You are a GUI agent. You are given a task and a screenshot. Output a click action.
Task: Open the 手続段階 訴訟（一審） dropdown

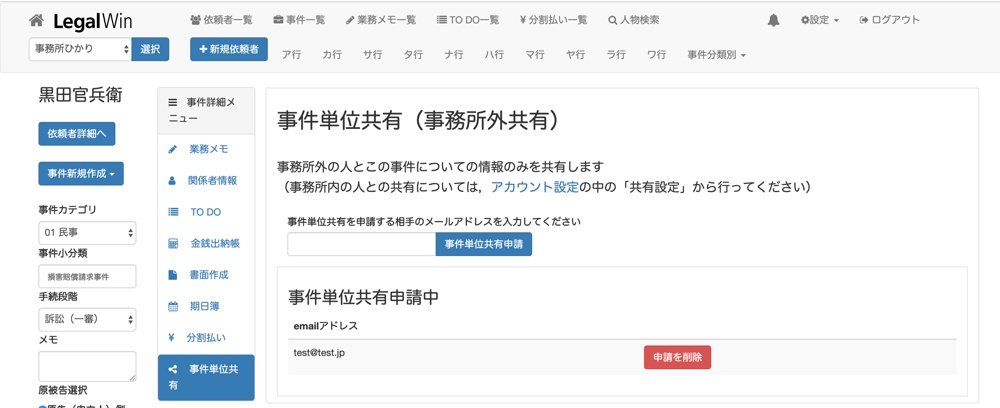pos(87,319)
